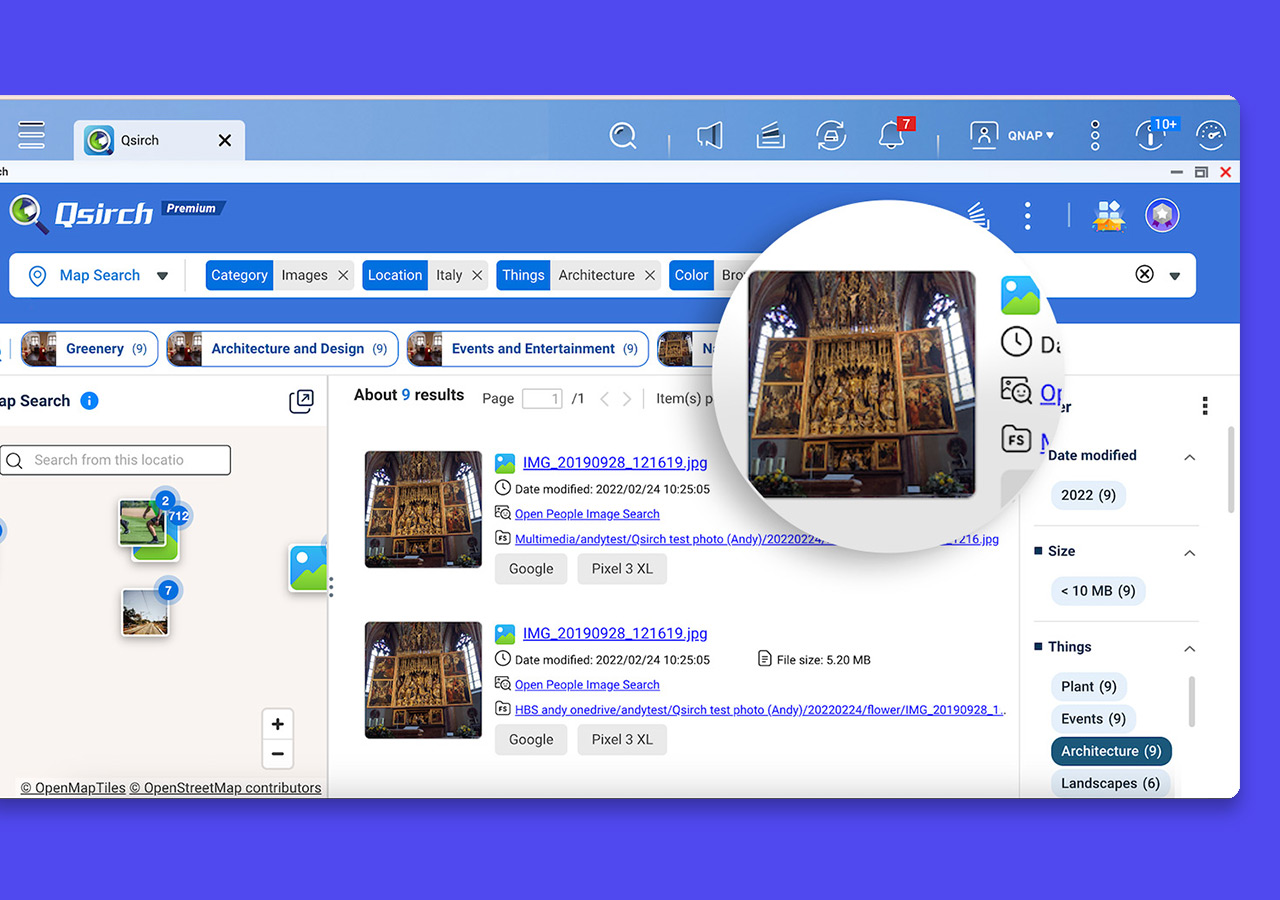Select Events and Entertainment category chip
Image resolution: width=1280 pixels, height=900 pixels.
pos(526,349)
